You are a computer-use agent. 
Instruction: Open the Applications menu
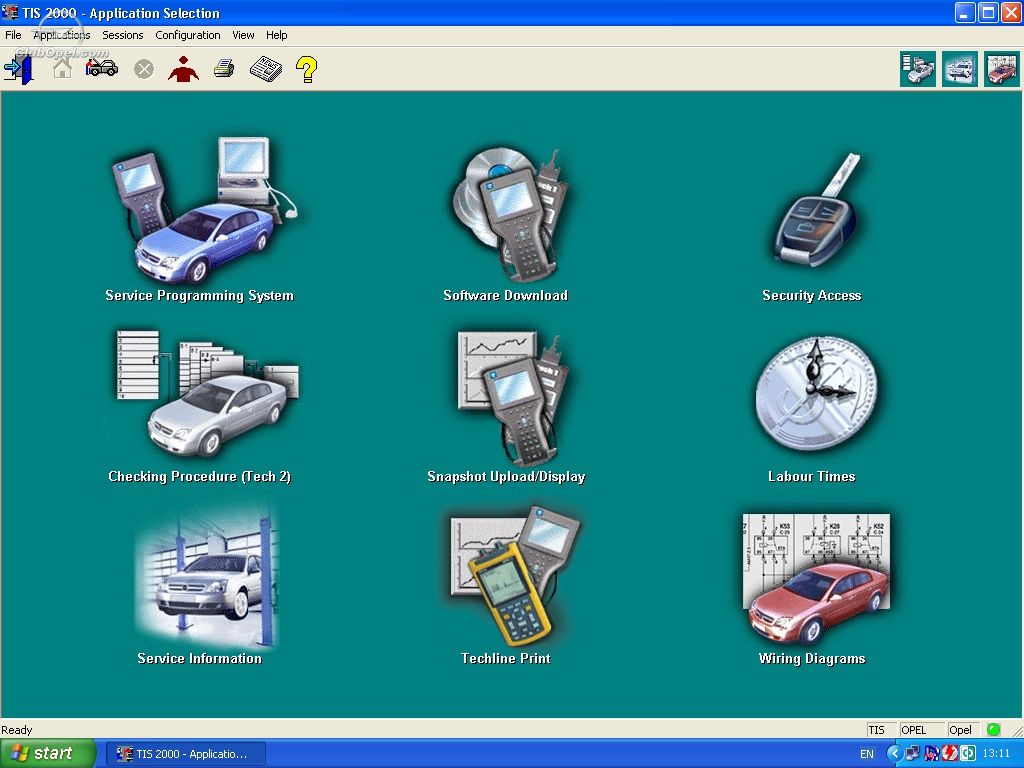(61, 35)
